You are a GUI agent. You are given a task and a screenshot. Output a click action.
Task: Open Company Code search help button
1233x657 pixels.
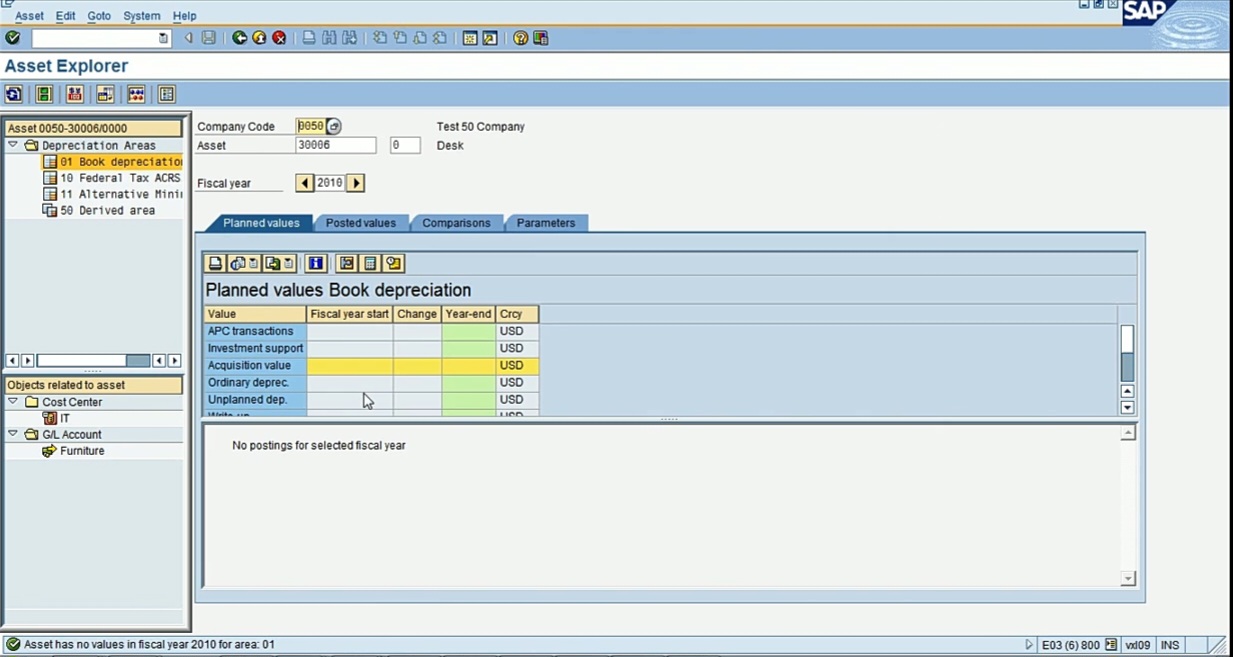click(x=334, y=127)
